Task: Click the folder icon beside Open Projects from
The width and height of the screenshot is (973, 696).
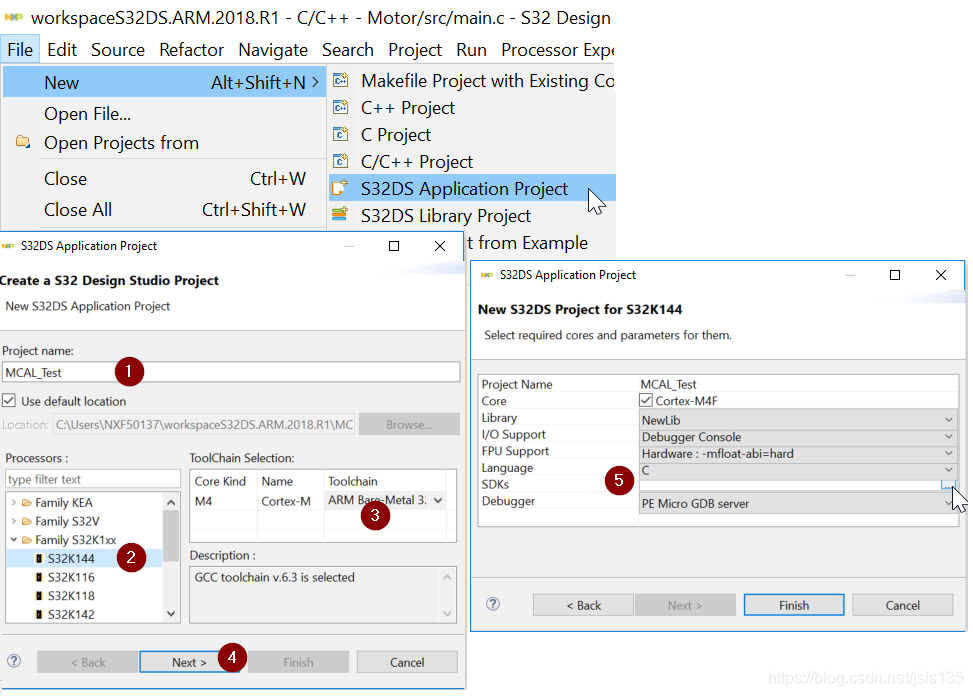Action: click(21, 143)
